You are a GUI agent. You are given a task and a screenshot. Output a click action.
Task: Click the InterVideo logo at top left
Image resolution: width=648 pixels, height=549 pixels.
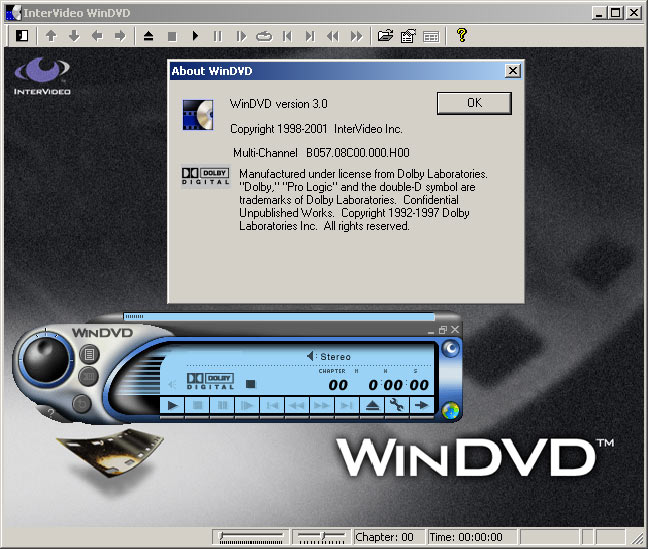point(42,76)
